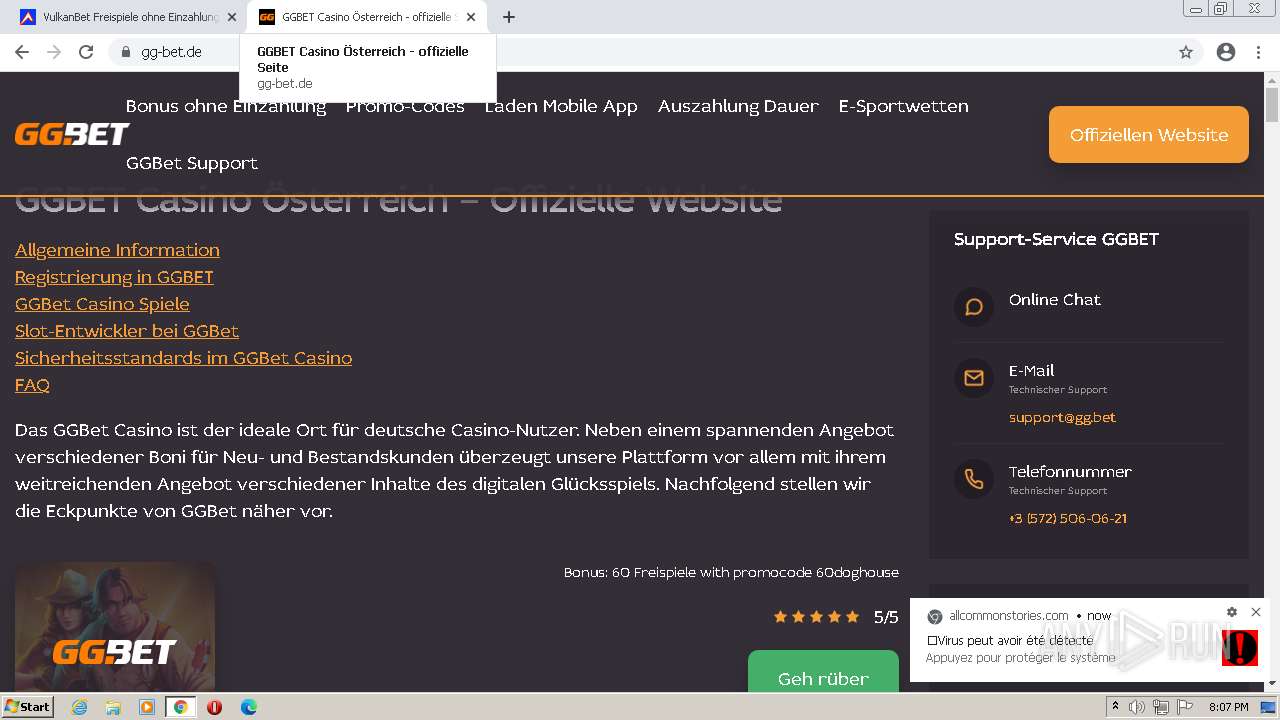Click the GGBET logo in header
Image resolution: width=1280 pixels, height=720 pixels.
coord(71,134)
